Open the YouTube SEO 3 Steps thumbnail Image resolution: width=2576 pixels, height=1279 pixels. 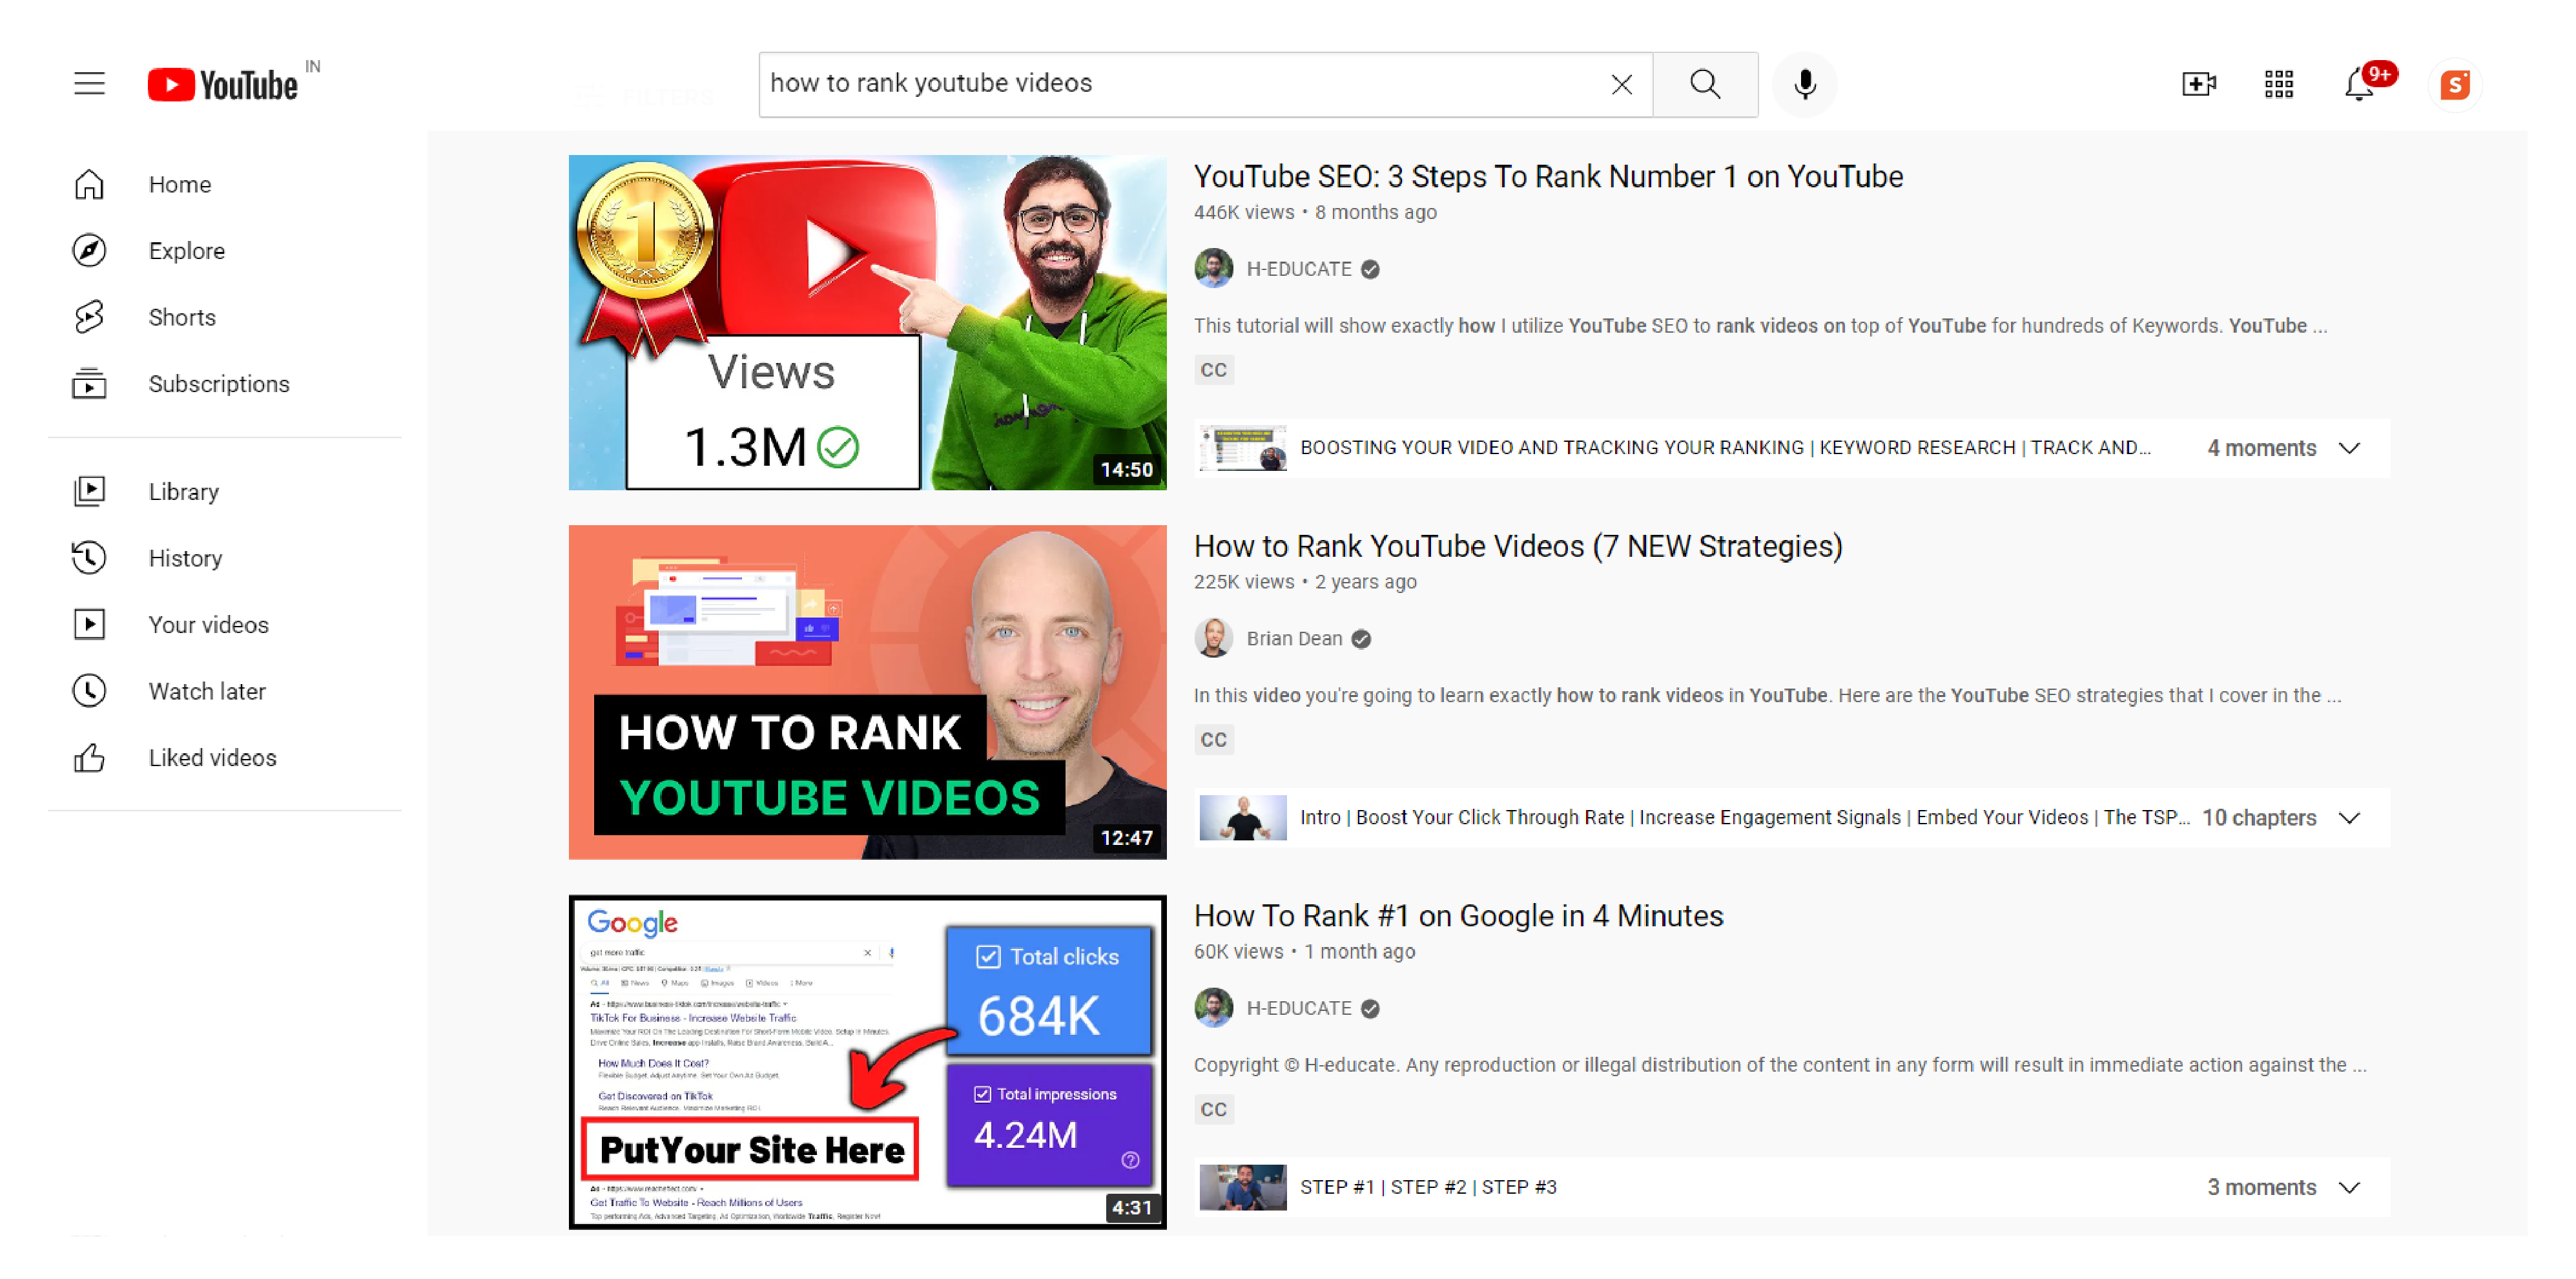pos(867,322)
